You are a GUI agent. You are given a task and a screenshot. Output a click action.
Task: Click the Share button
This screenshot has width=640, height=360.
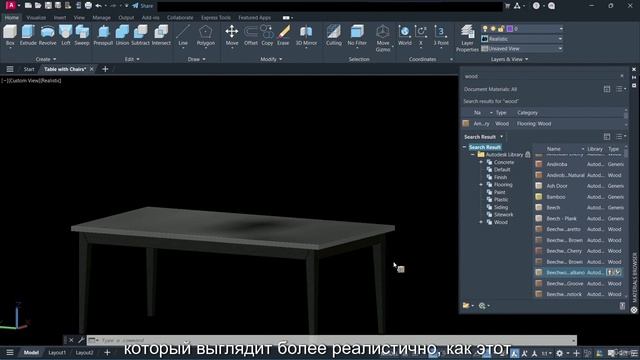tap(142, 6)
